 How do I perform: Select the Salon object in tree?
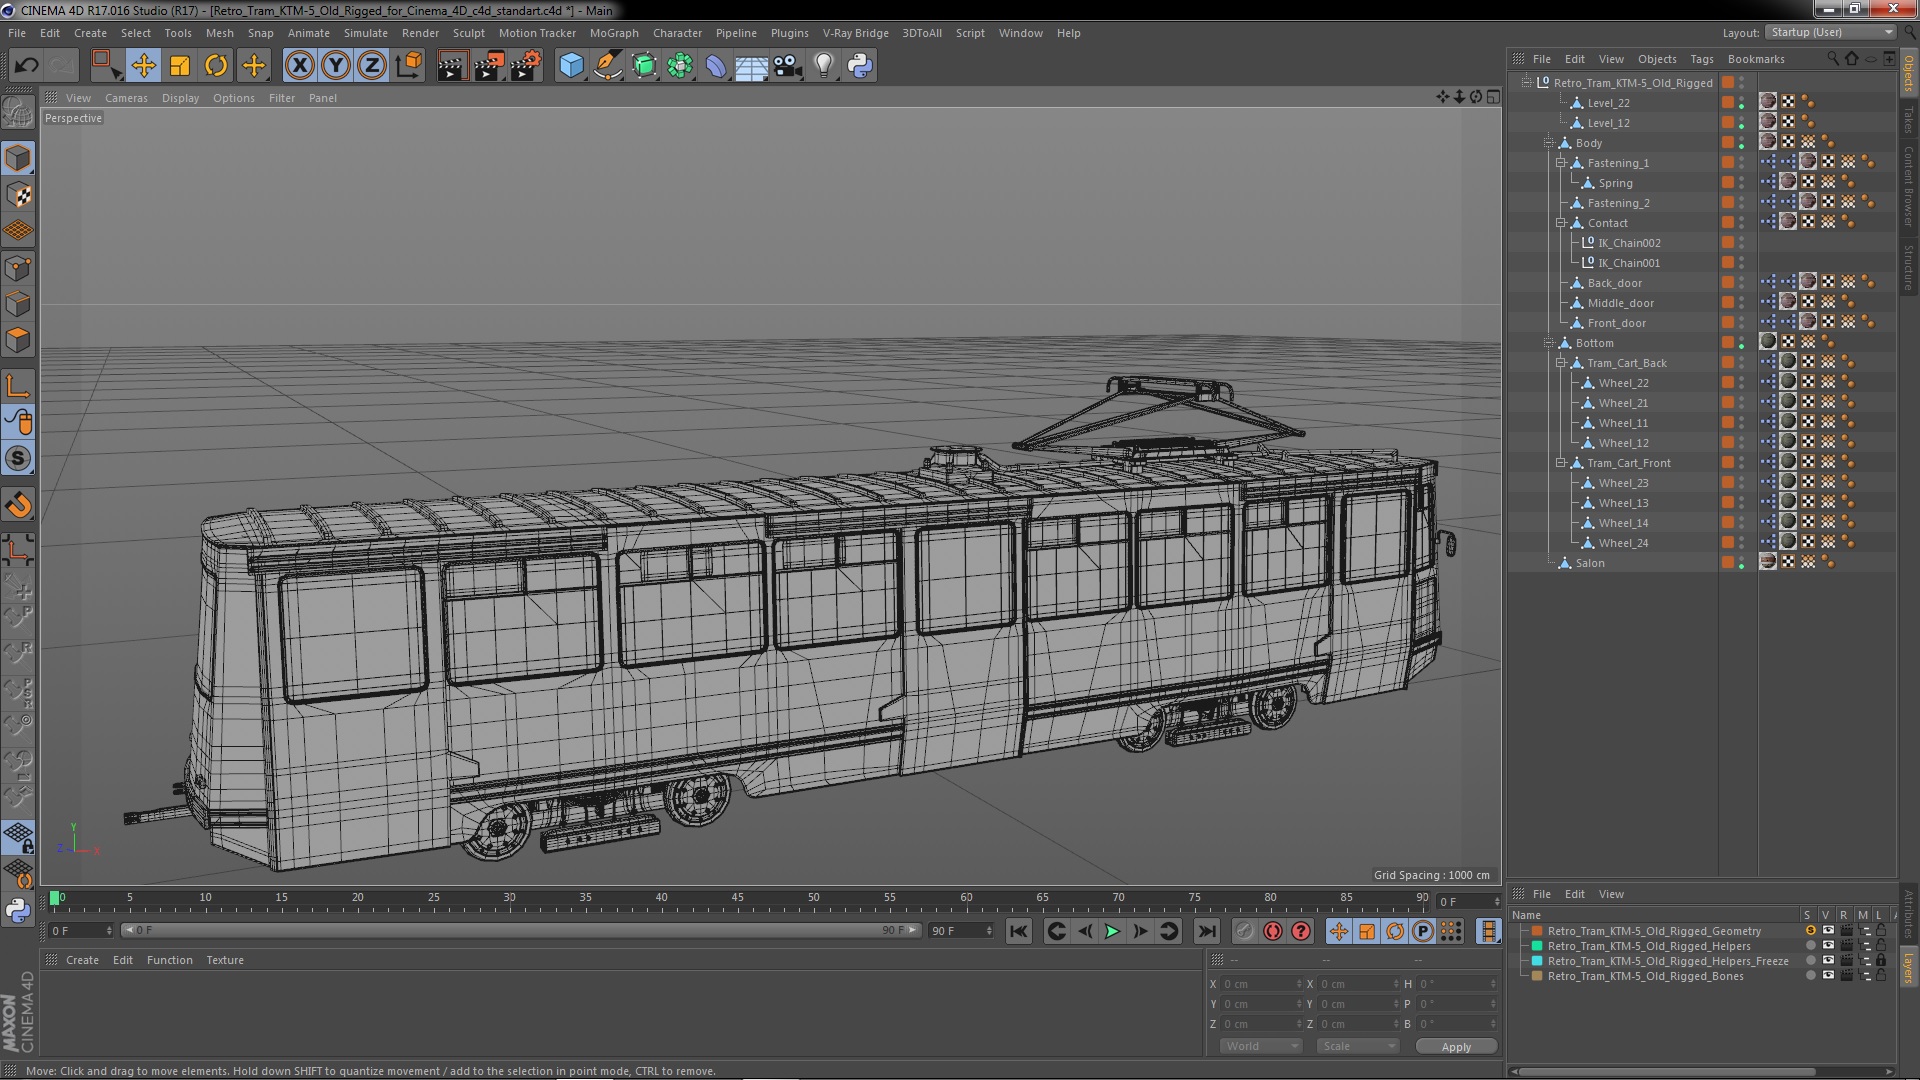point(1590,563)
